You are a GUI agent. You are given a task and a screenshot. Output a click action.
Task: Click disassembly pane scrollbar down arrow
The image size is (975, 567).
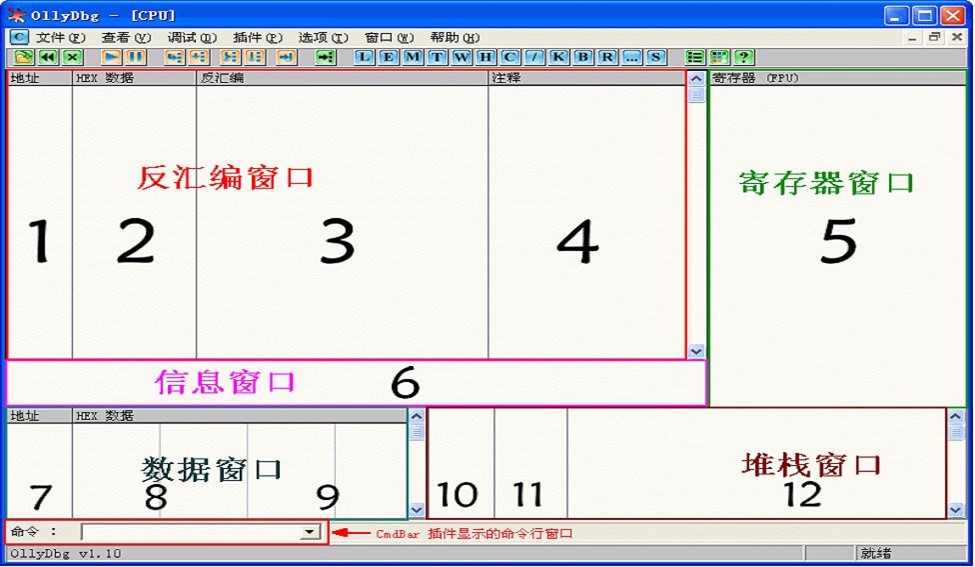(696, 351)
